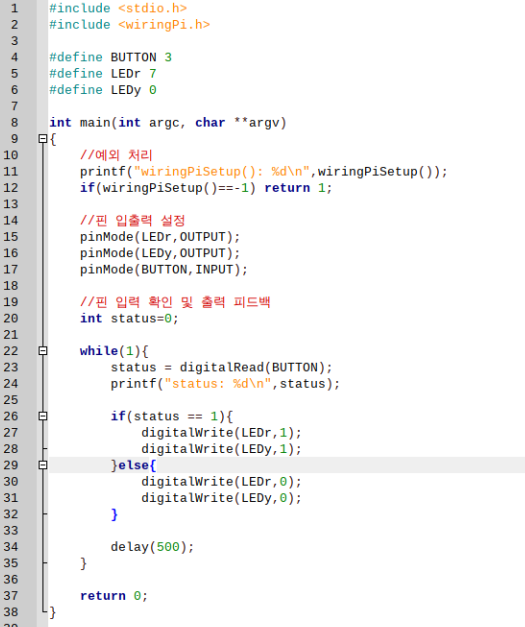Image resolution: width=525 pixels, height=627 pixels.
Task: Collapse the else block fold at line 29
Action: [x=43, y=465]
